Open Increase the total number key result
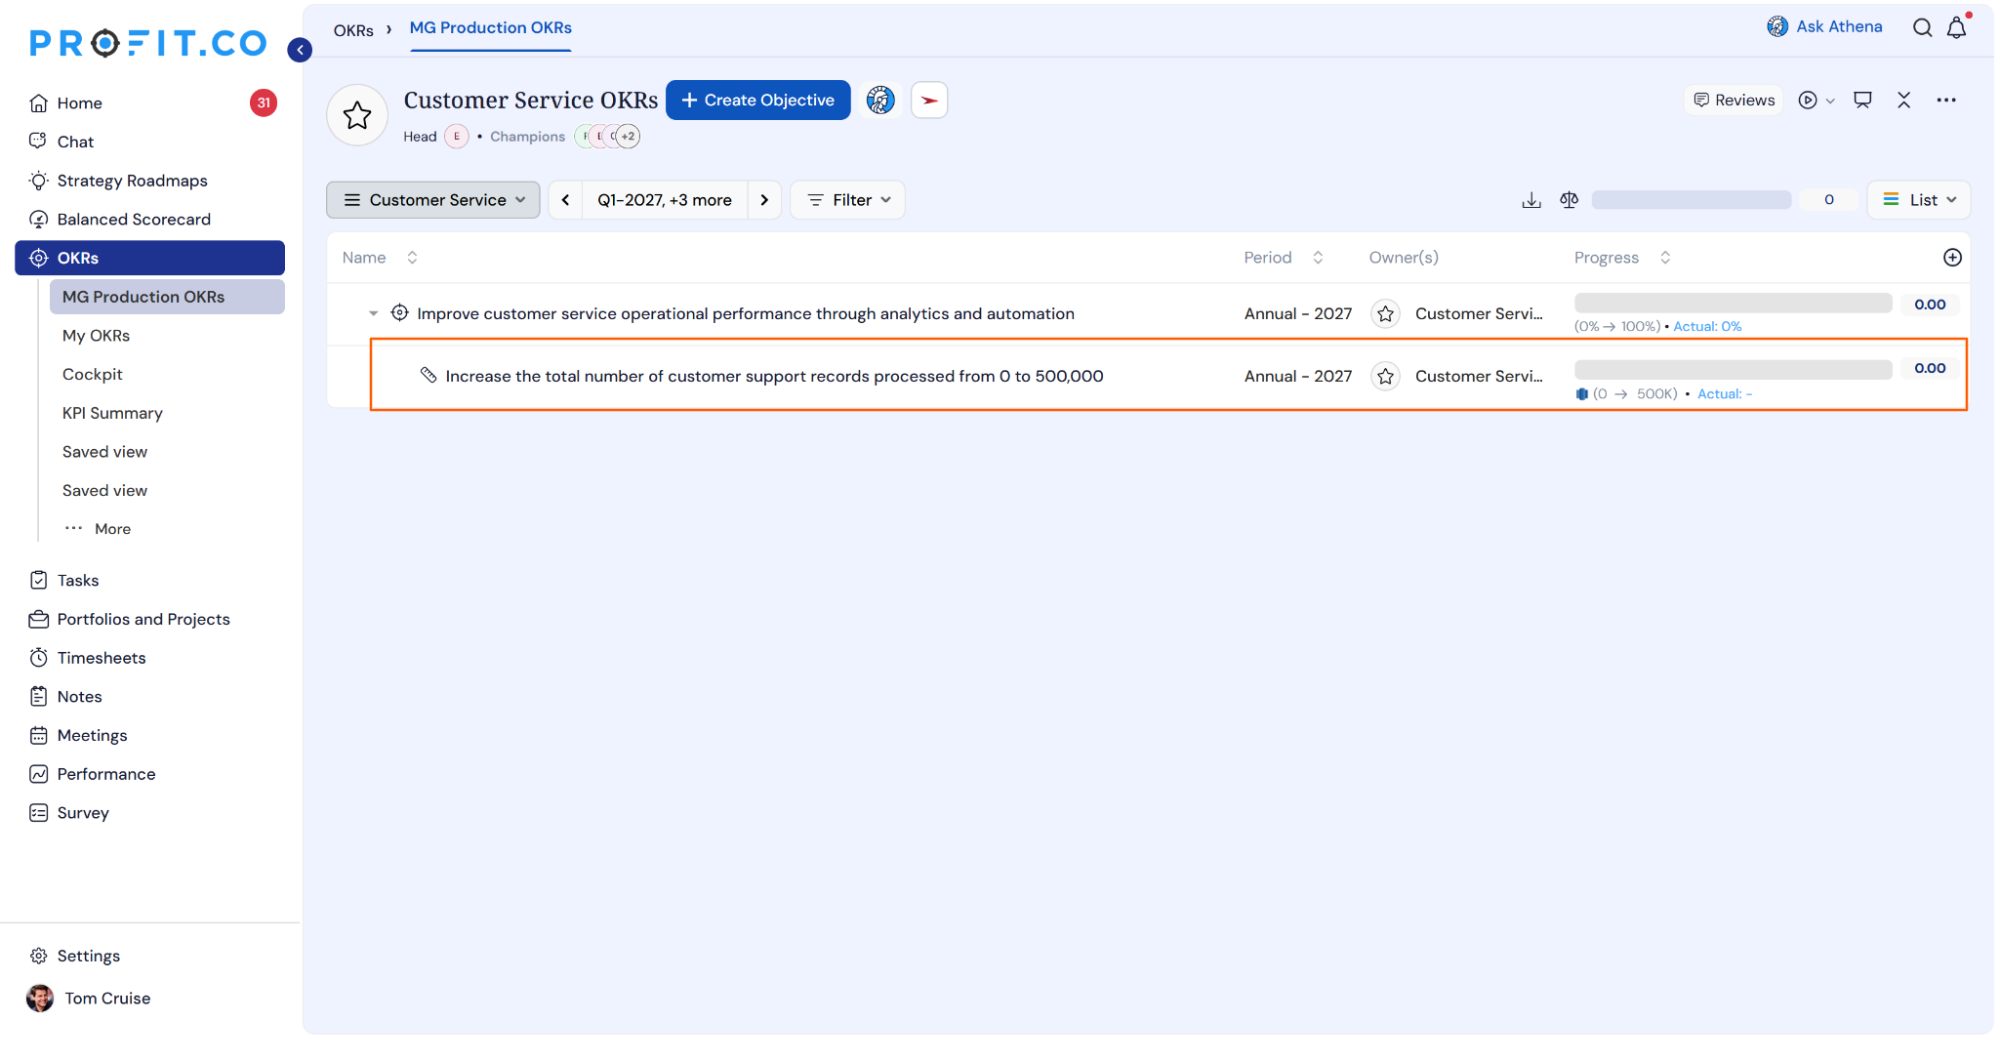The height and width of the screenshot is (1039, 1999). [x=774, y=376]
